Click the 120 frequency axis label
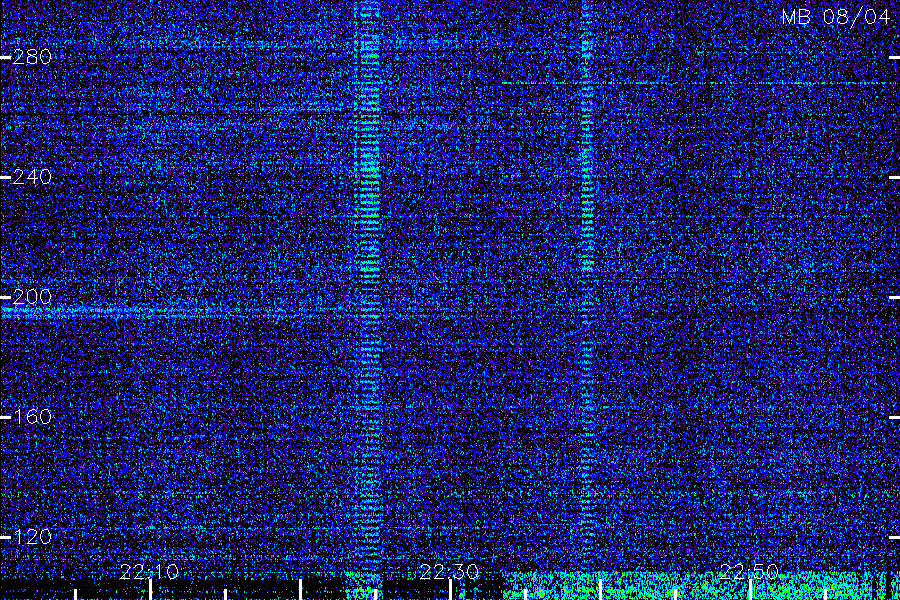This screenshot has height=600, width=900. coord(32,537)
